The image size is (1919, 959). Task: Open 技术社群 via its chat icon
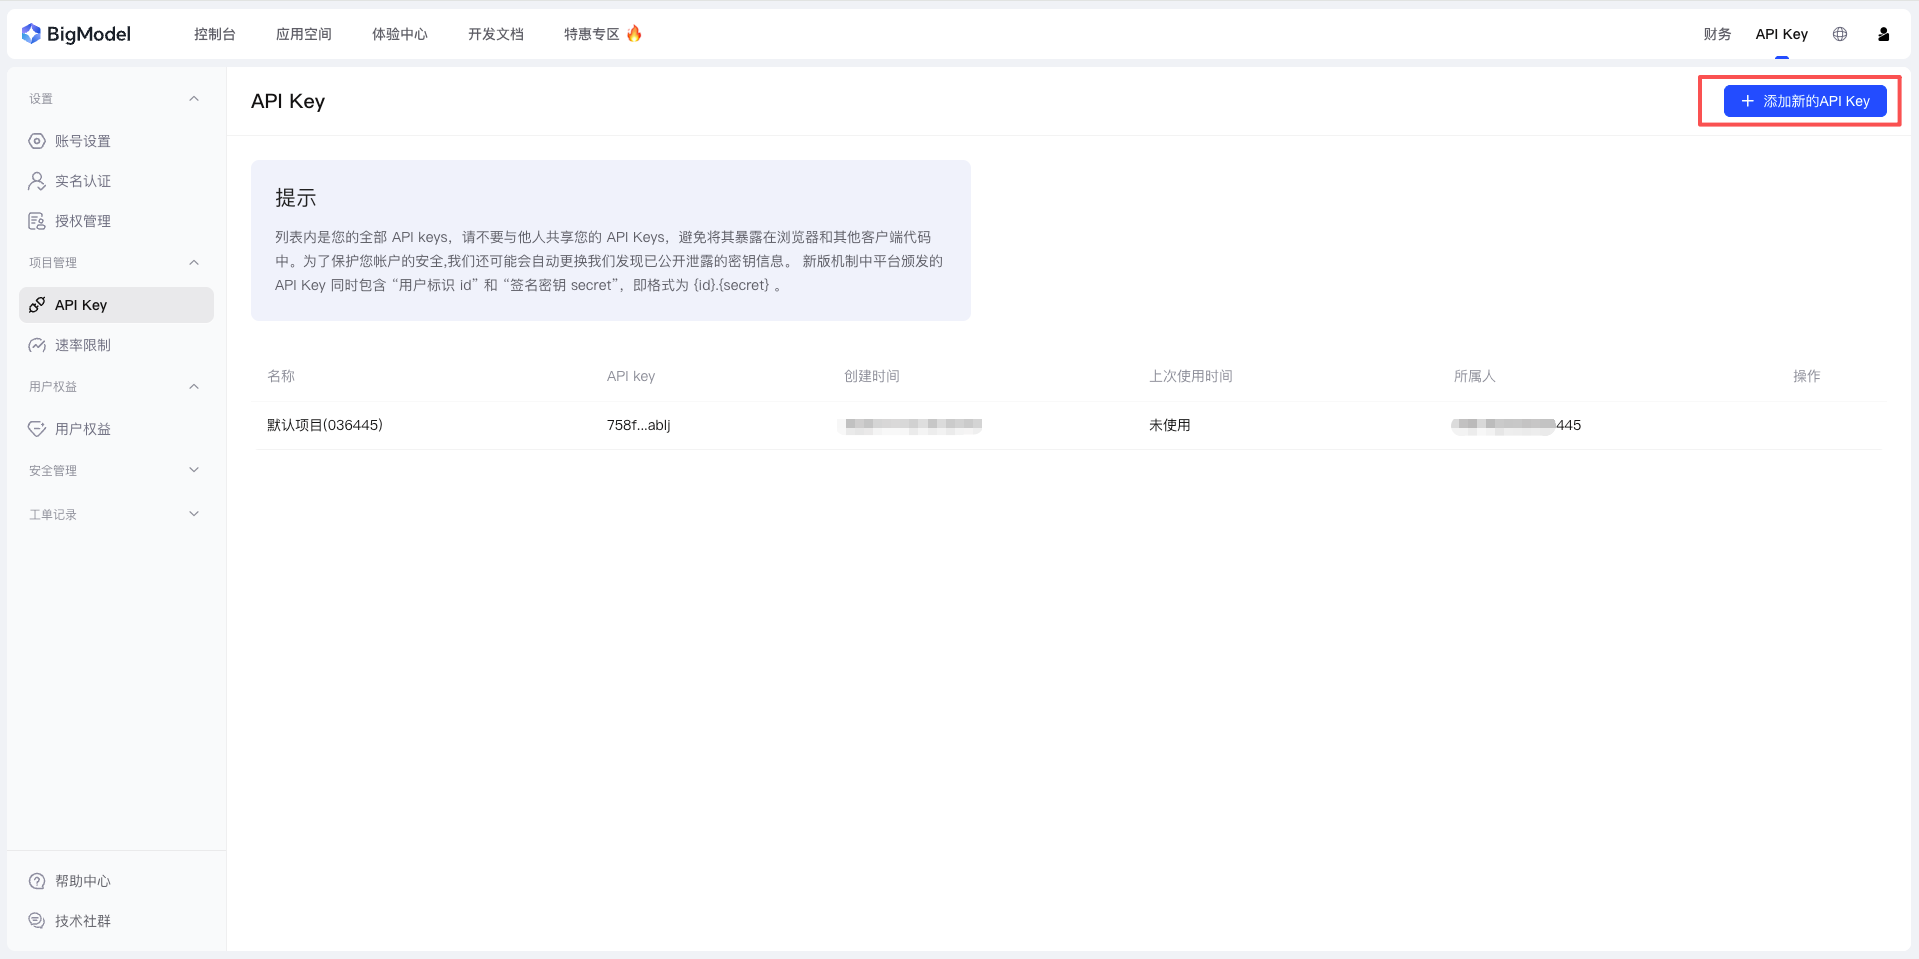click(x=37, y=920)
